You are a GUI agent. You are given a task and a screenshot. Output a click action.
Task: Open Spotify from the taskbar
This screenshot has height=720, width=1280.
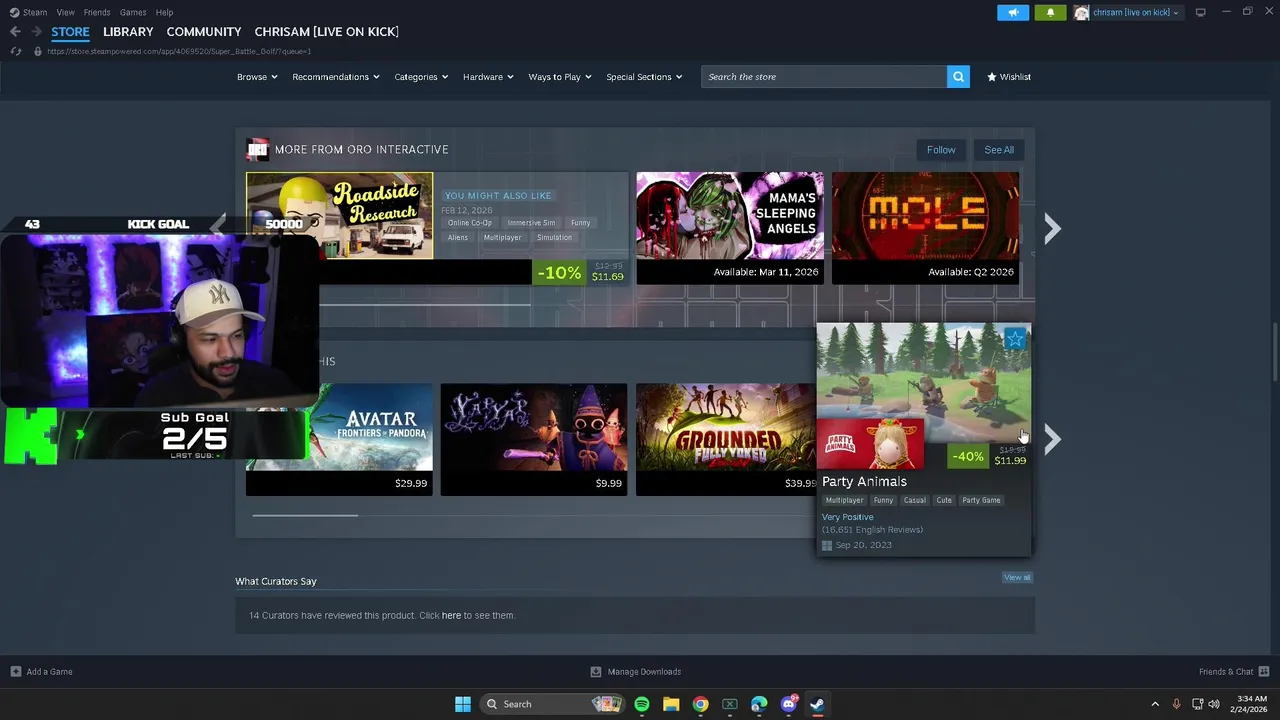(x=642, y=704)
